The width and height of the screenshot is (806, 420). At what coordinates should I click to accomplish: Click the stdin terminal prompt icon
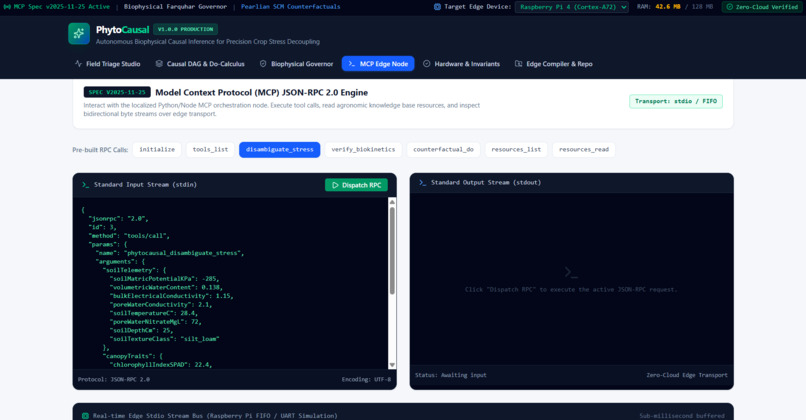click(85, 185)
